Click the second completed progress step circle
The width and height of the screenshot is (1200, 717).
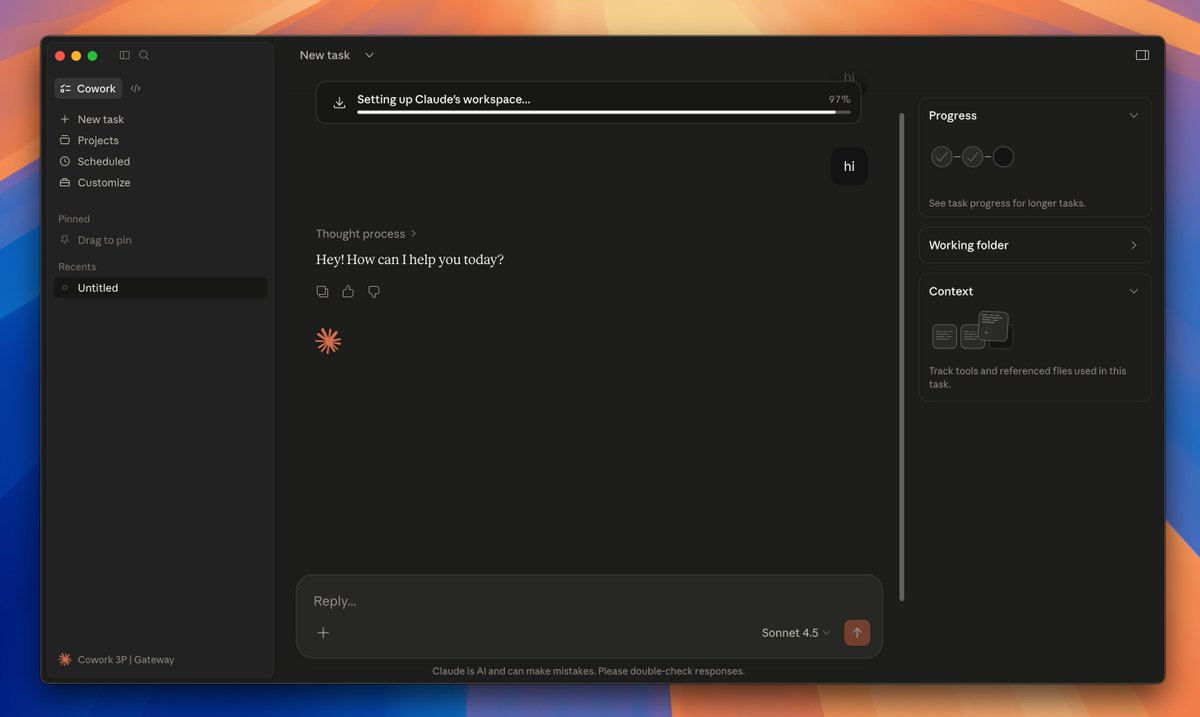click(972, 156)
